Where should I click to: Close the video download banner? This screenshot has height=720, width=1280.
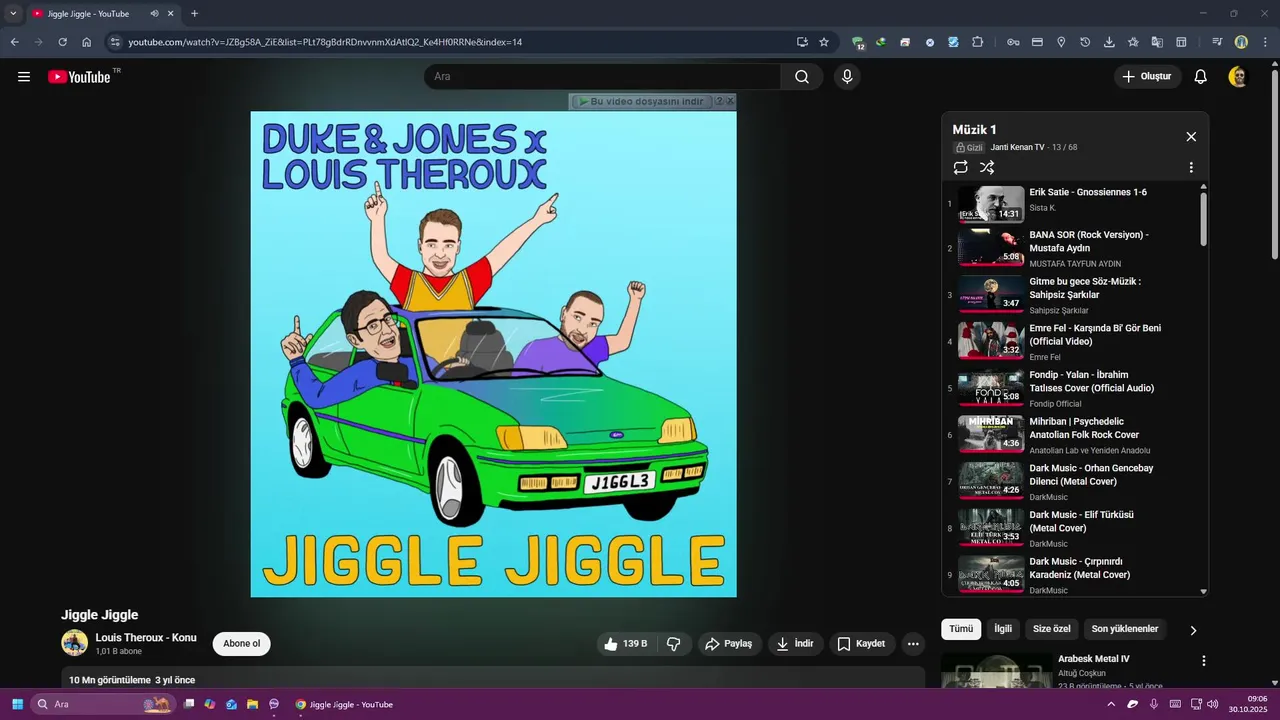click(730, 101)
